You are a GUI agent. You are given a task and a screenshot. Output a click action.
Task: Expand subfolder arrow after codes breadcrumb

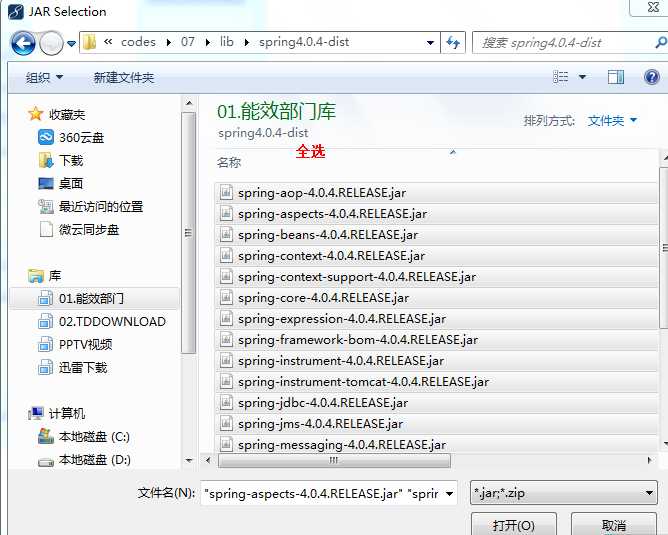[169, 43]
